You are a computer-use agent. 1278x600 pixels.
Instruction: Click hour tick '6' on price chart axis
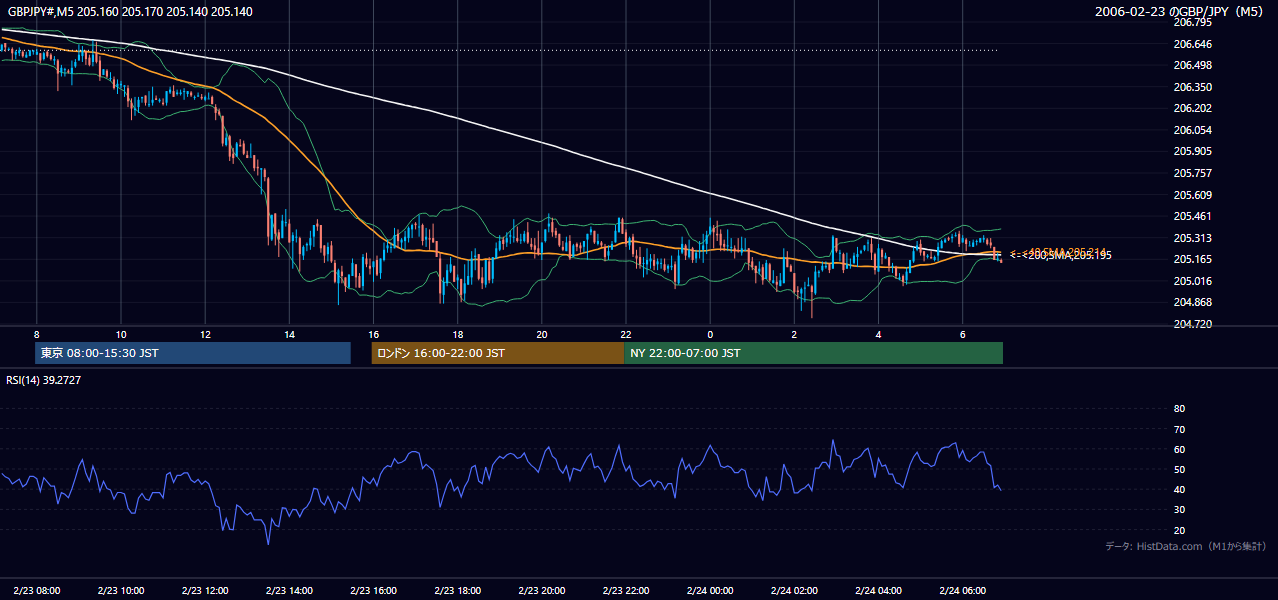pos(962,333)
